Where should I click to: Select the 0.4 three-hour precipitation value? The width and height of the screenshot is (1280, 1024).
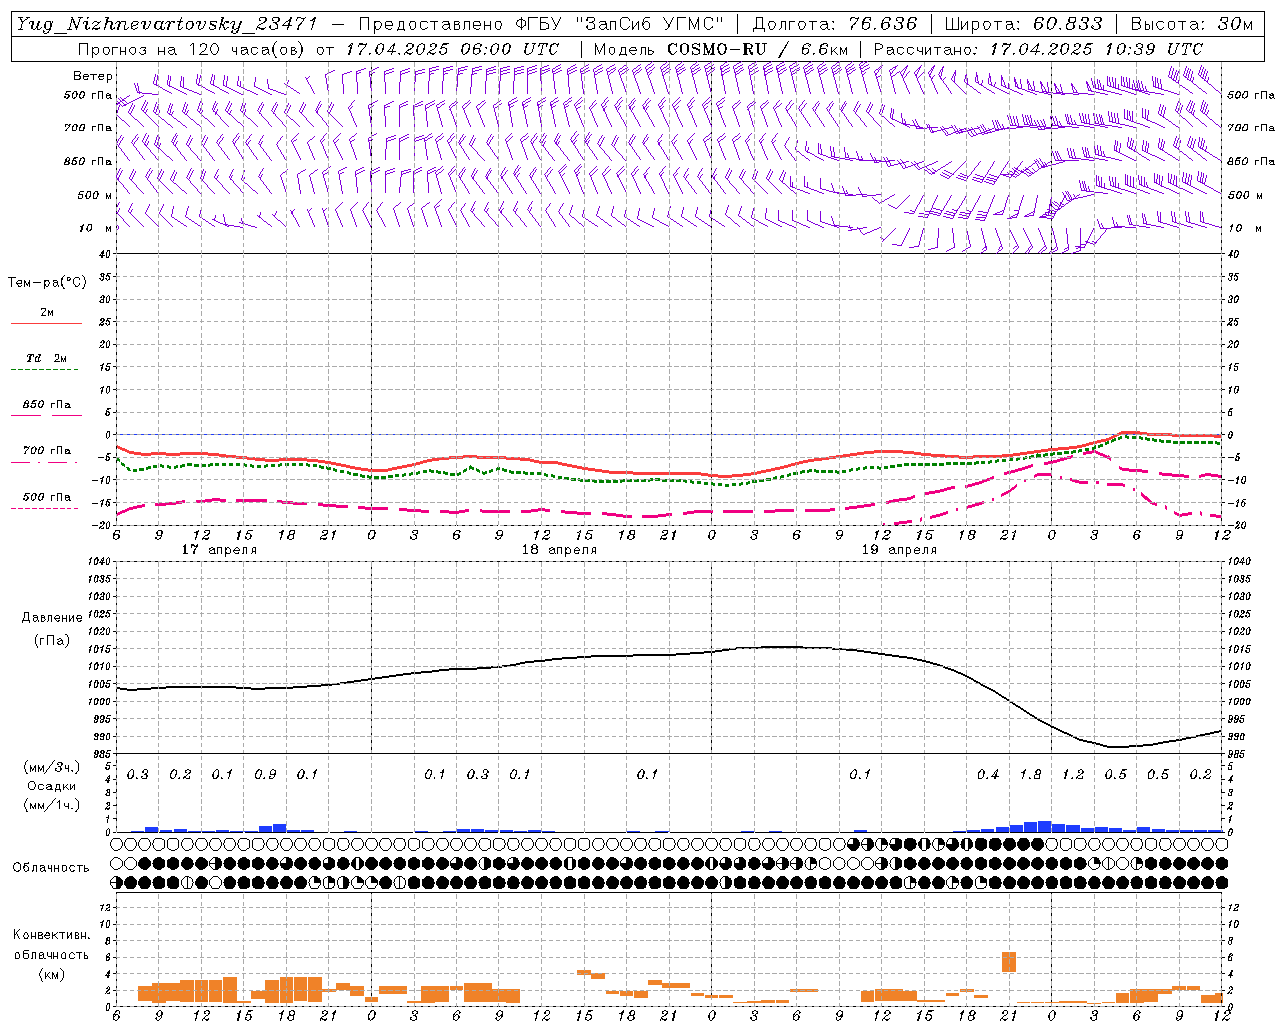(988, 775)
